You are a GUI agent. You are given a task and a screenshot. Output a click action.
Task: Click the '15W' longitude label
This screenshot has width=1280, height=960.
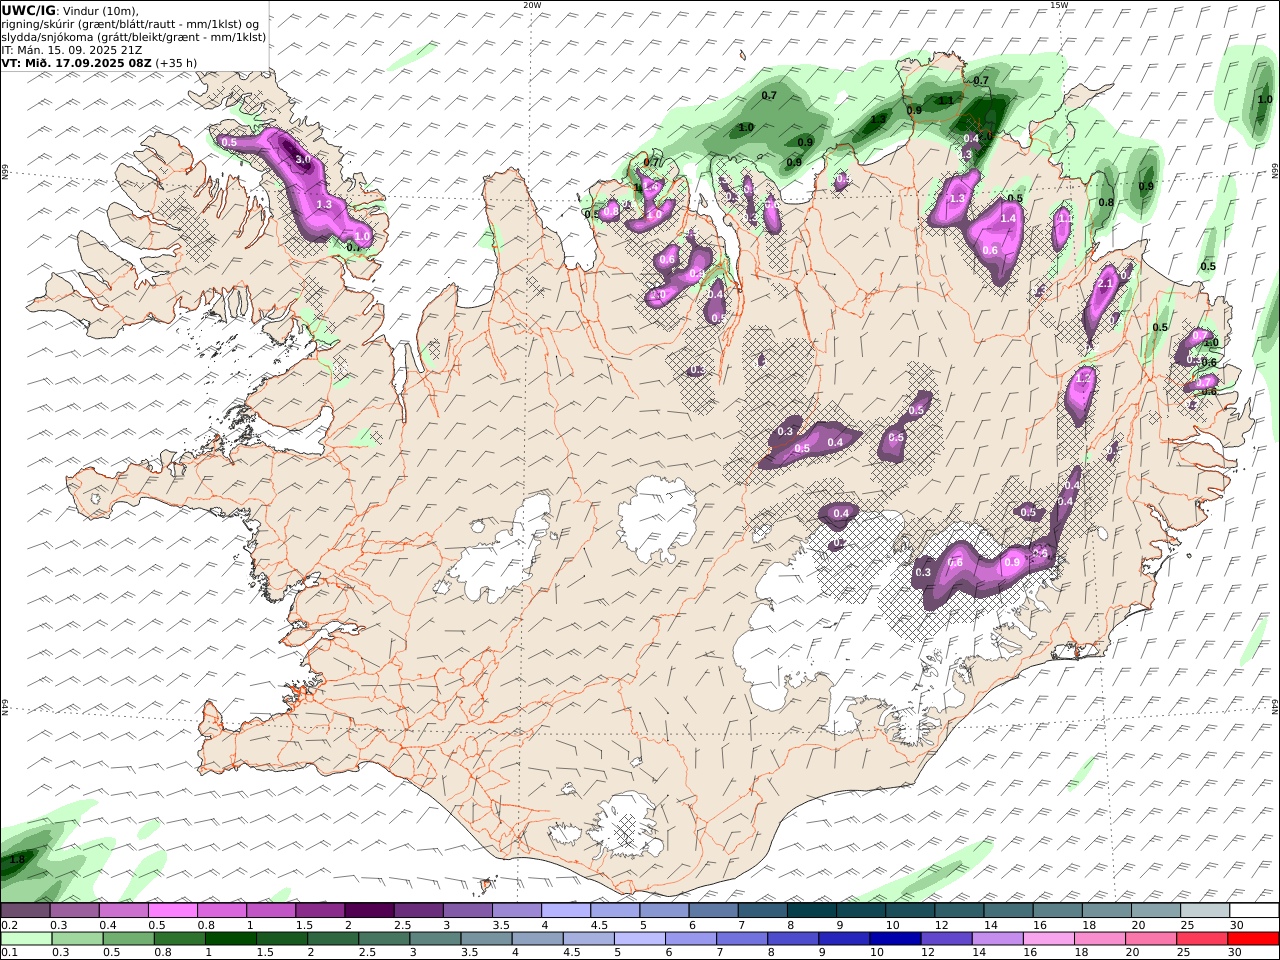pos(1059,5)
